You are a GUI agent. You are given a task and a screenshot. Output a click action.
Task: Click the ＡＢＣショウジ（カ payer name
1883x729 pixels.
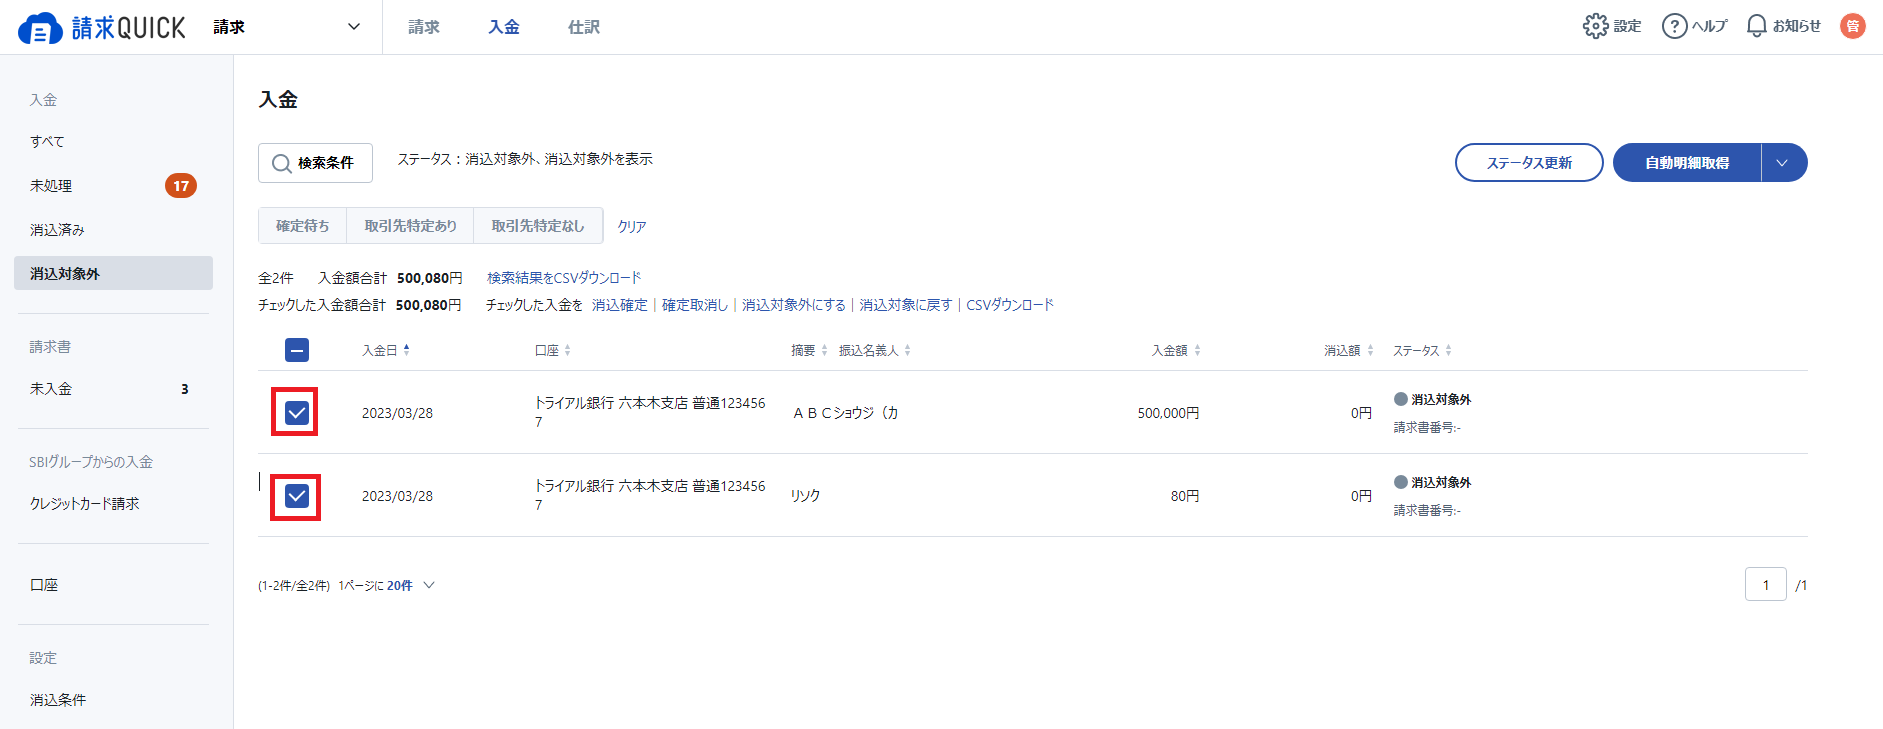(x=845, y=413)
